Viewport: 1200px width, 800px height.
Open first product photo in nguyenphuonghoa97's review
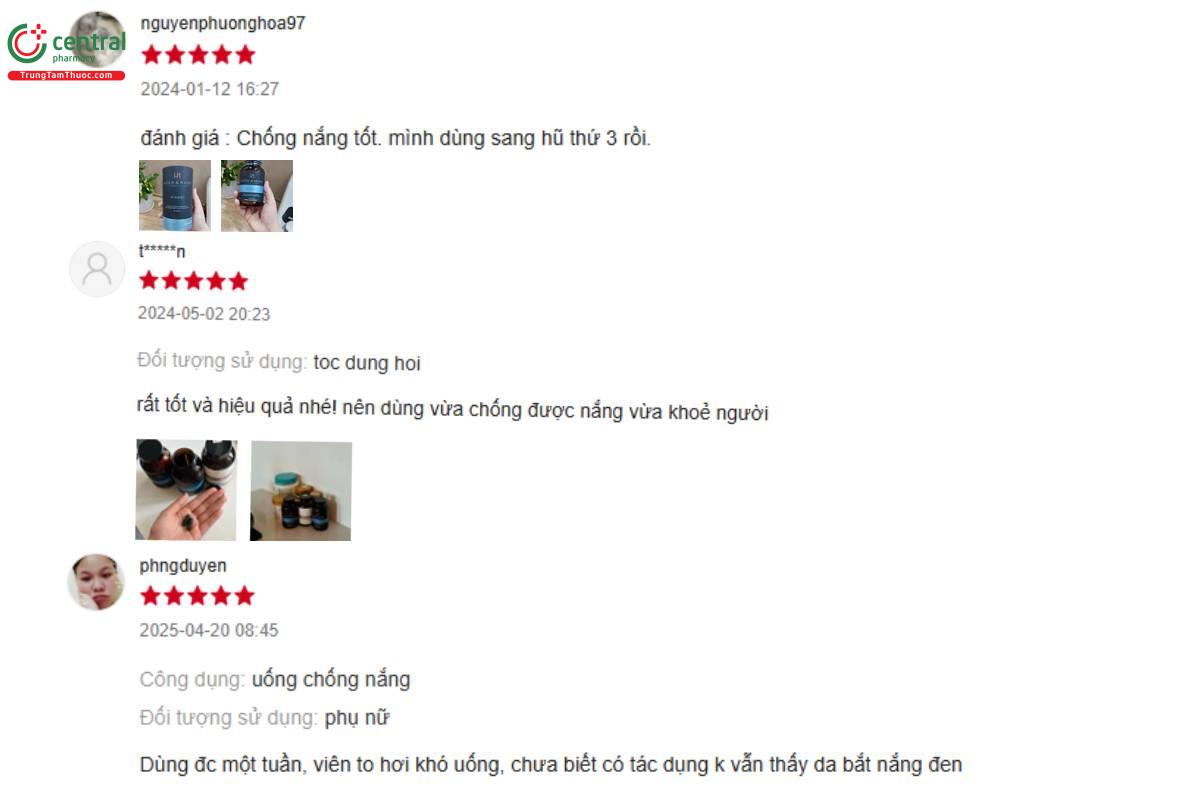[x=175, y=196]
